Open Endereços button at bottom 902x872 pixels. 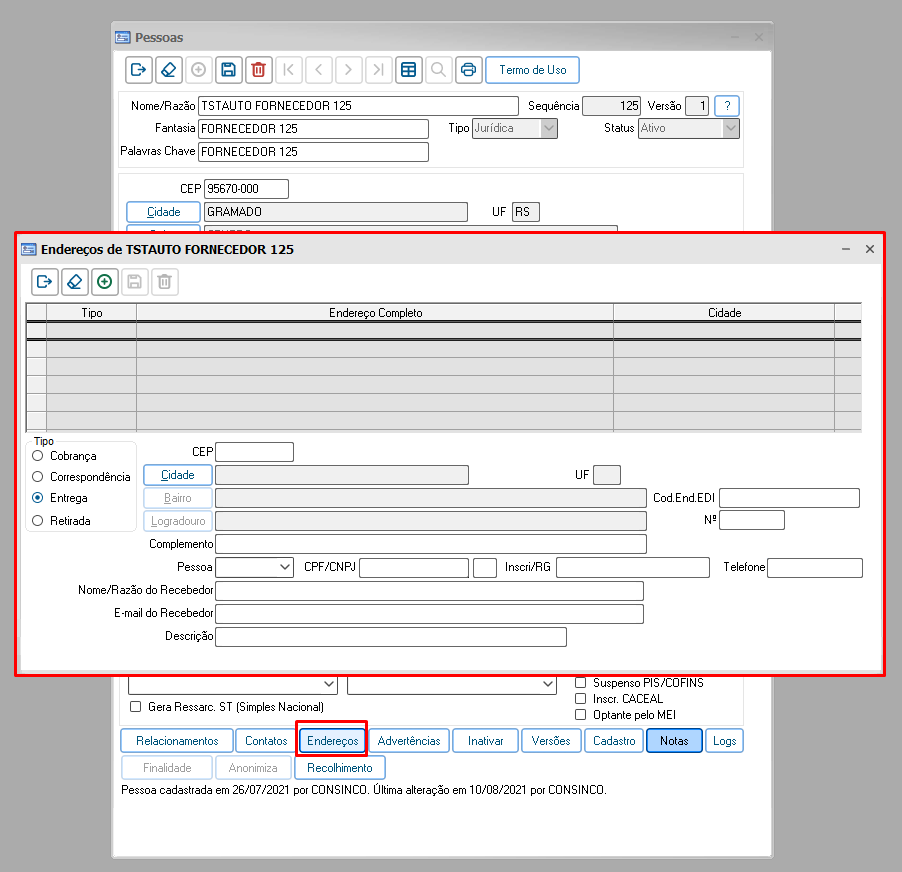pos(332,741)
